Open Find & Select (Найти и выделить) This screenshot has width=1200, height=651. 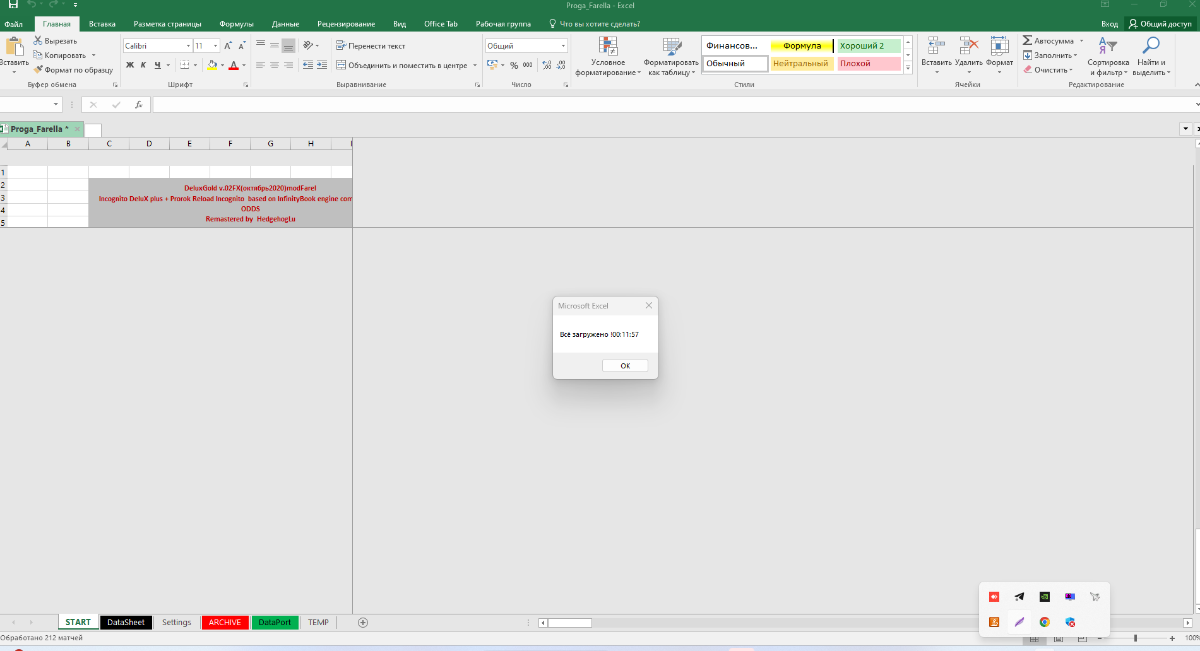click(x=1151, y=56)
